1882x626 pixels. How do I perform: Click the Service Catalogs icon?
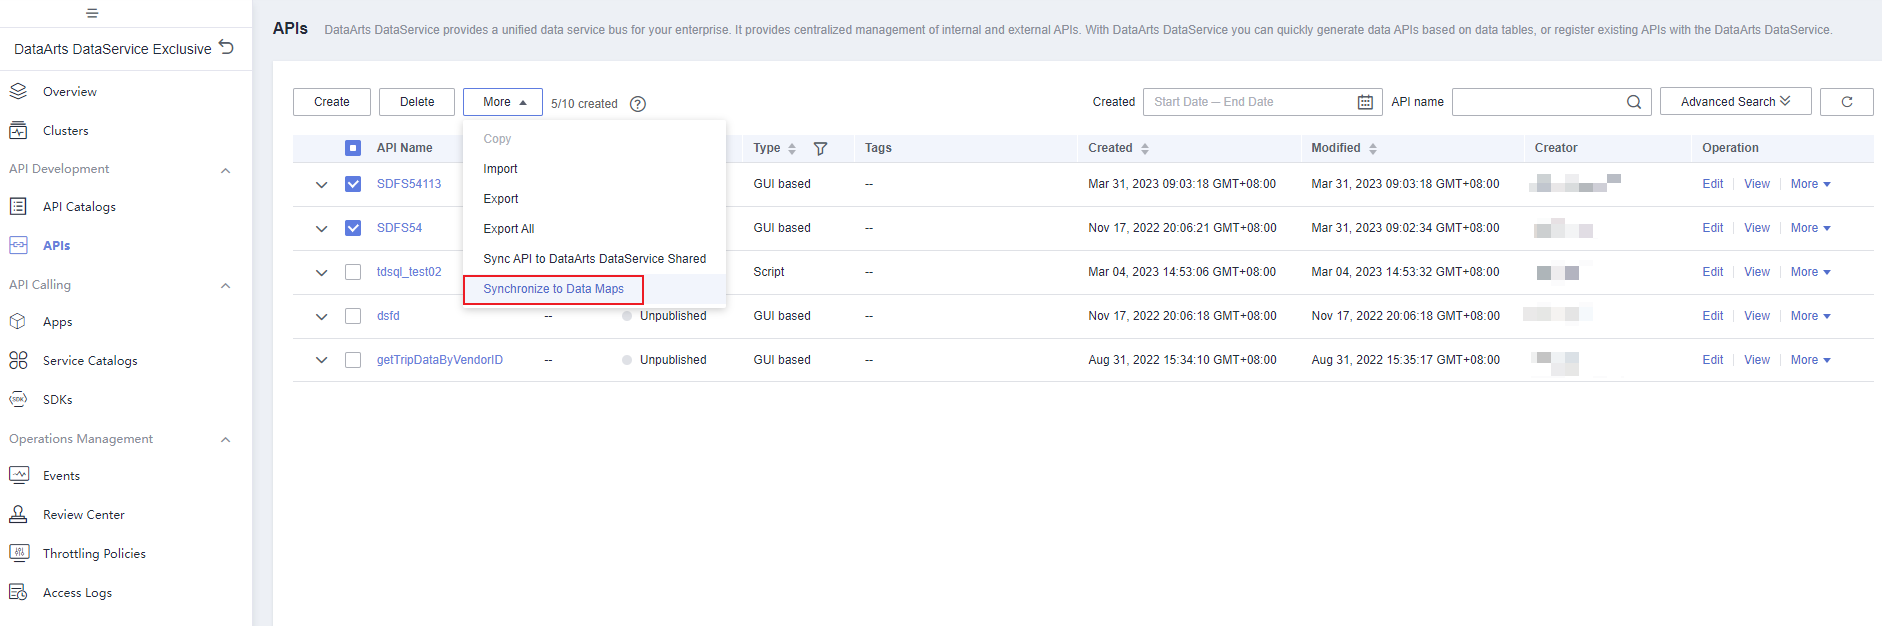point(18,360)
